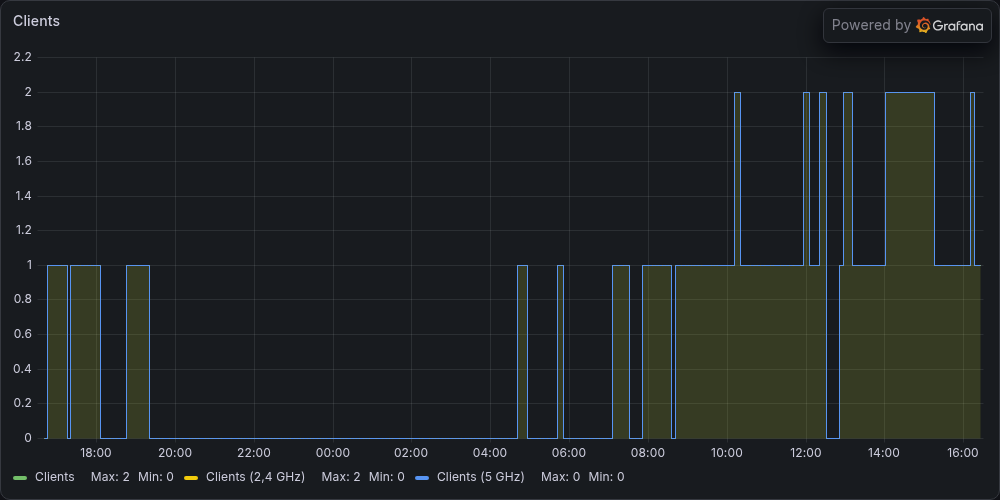Screen dimensions: 1000x500
Task: Click the 10:00 time axis label
Action: point(727,453)
